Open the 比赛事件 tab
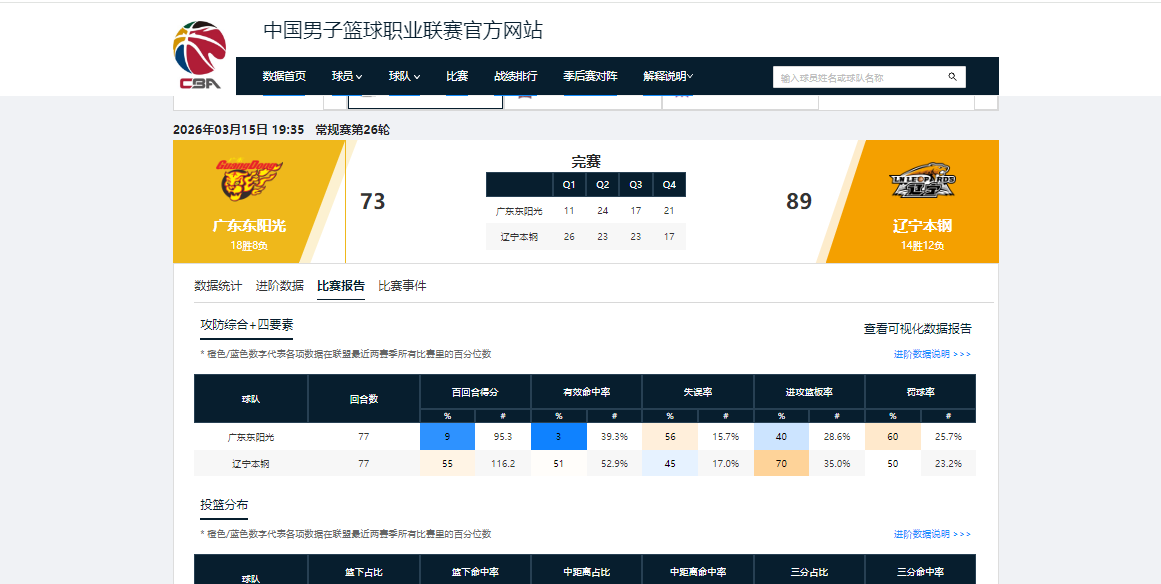The width and height of the screenshot is (1161, 584). (404, 285)
